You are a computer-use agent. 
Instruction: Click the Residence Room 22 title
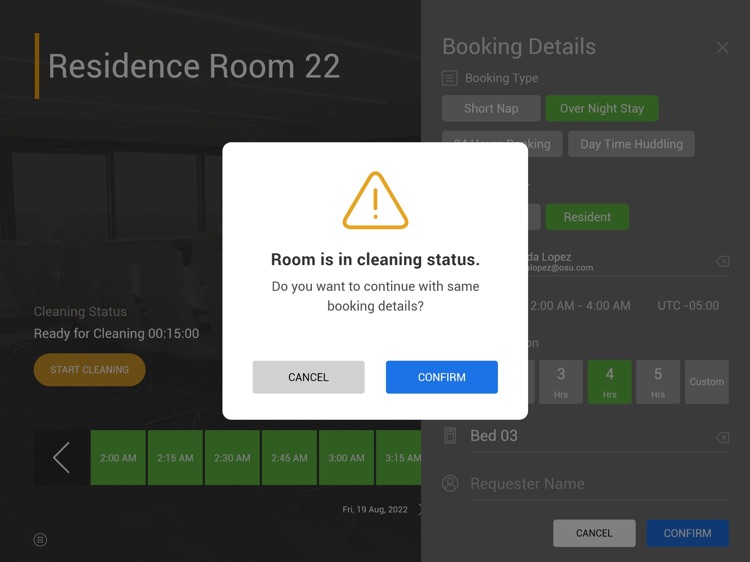[194, 66]
